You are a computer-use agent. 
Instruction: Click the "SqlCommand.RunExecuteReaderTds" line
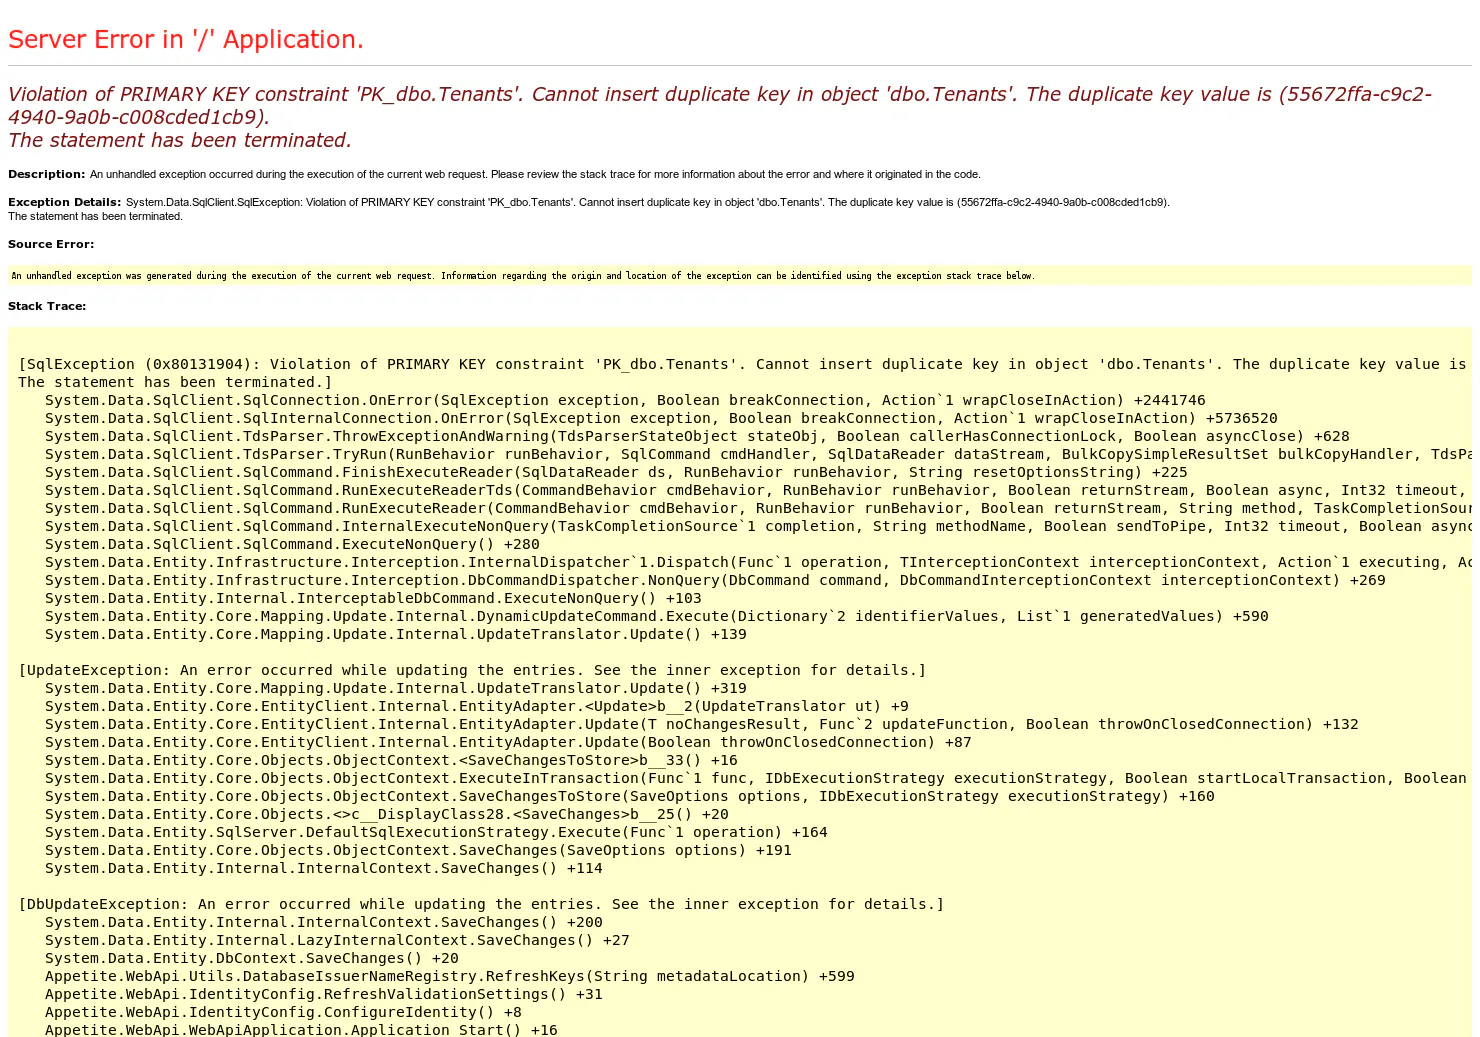click(x=758, y=490)
